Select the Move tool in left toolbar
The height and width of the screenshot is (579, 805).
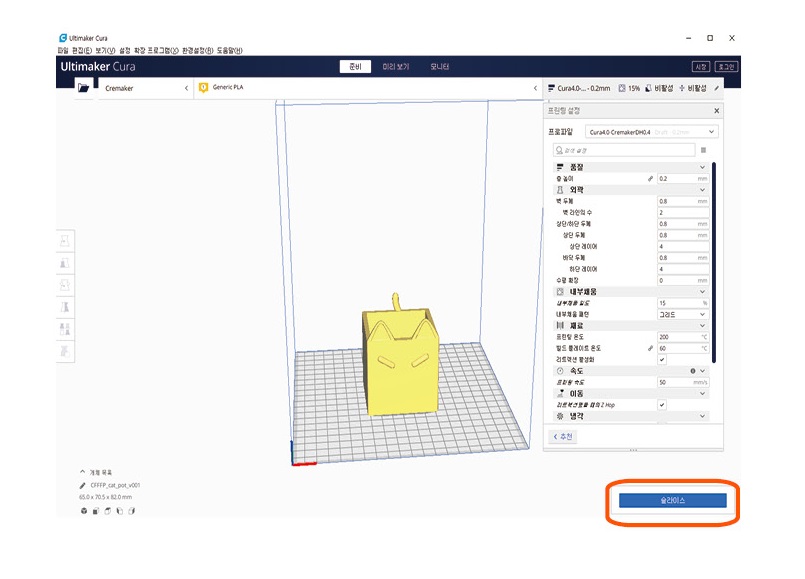tap(65, 240)
